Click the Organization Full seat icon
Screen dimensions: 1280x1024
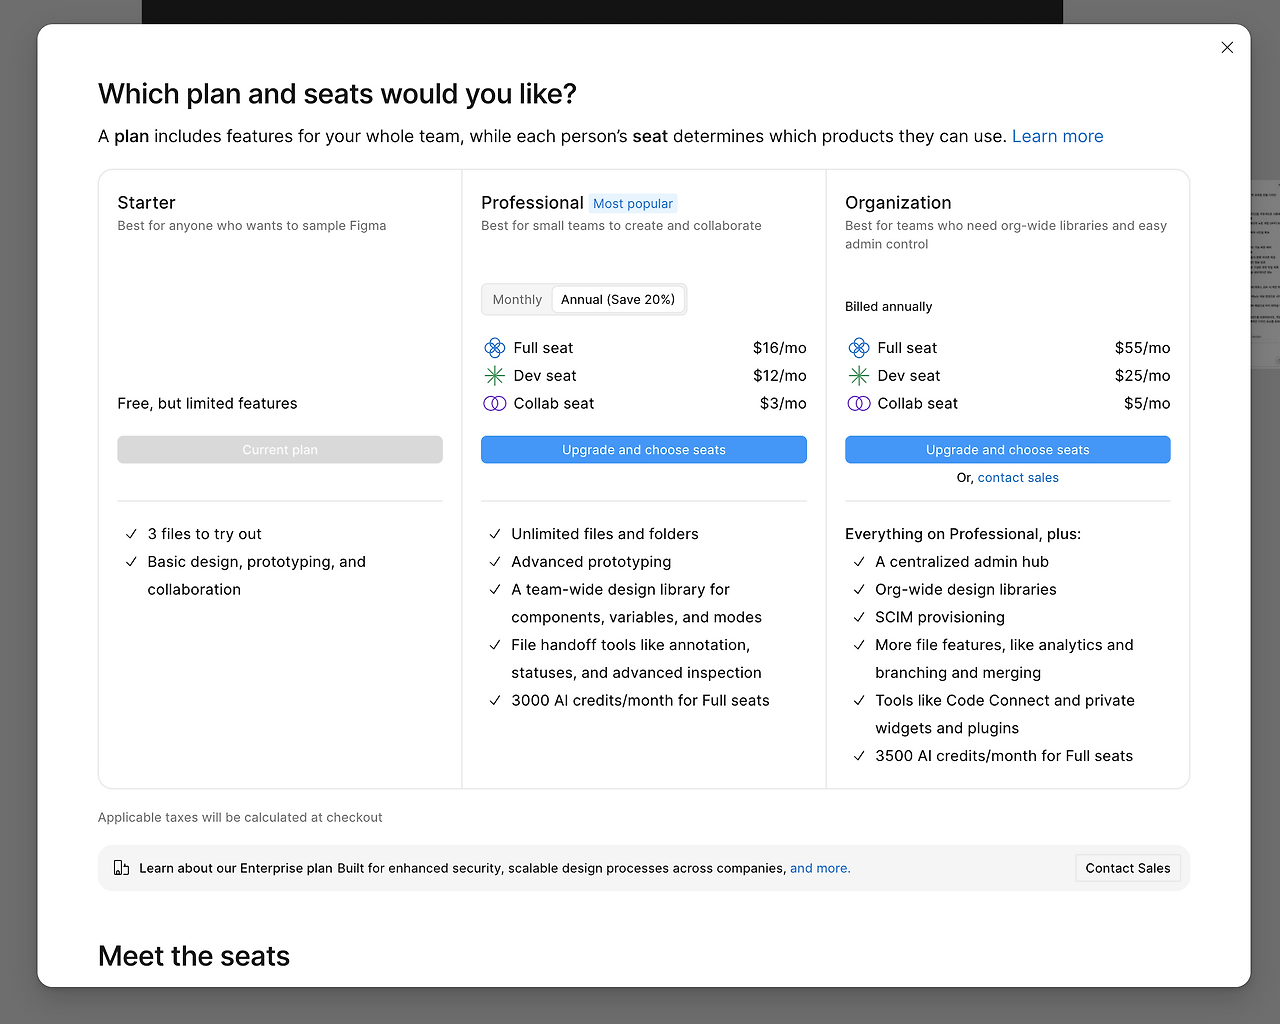pyautogui.click(x=858, y=348)
